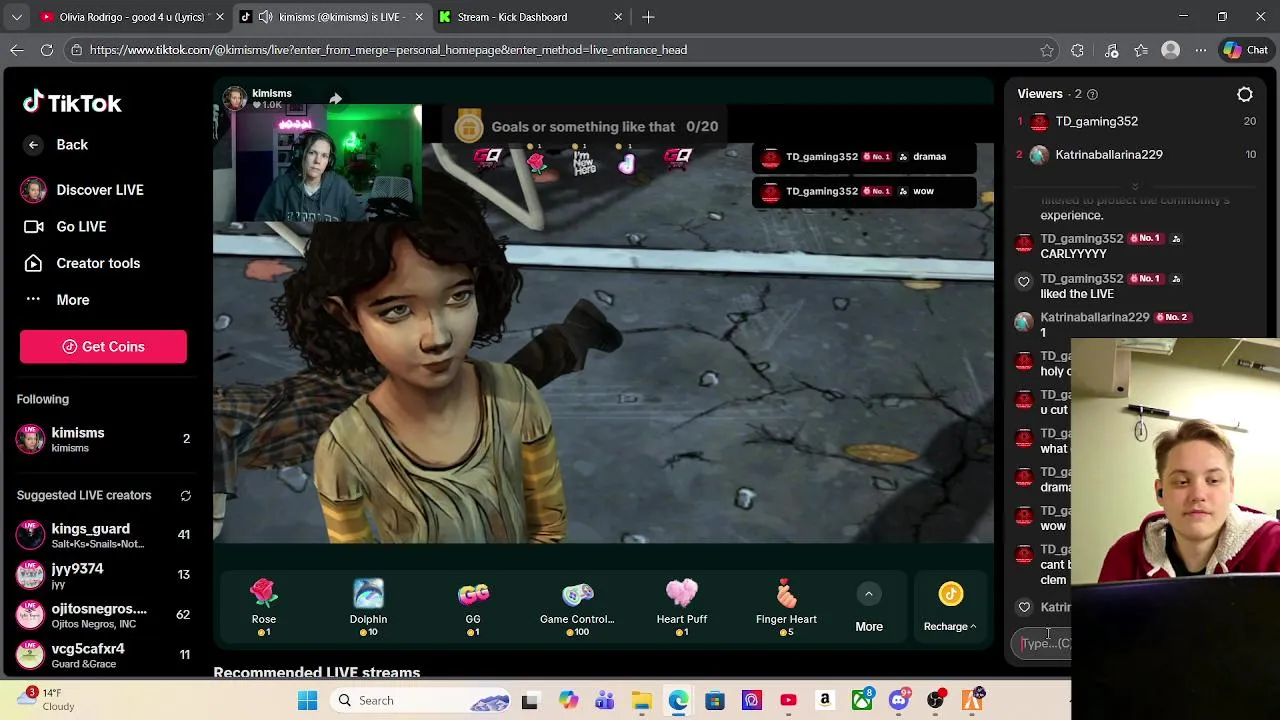Open browser settings and more menu

(1199, 50)
